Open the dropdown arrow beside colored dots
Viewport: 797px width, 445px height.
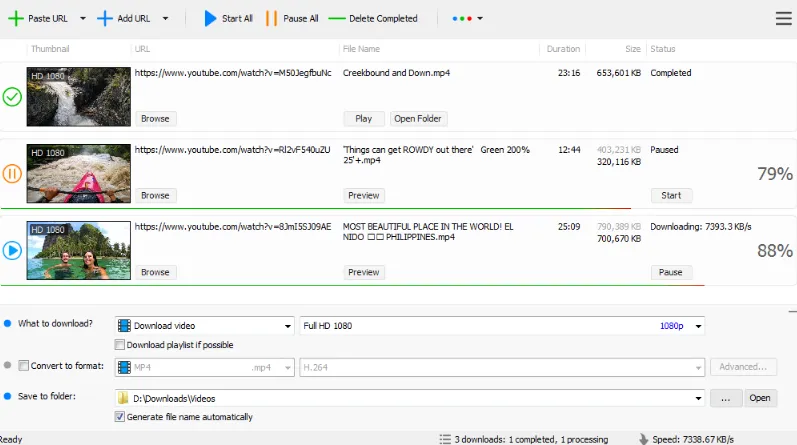point(480,18)
